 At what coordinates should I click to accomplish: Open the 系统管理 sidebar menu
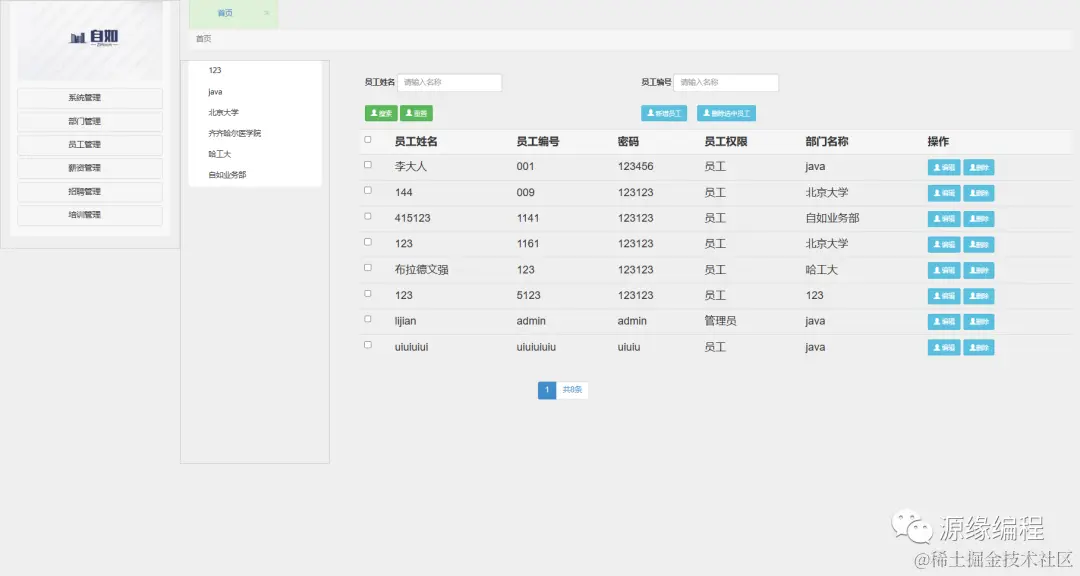coord(90,98)
